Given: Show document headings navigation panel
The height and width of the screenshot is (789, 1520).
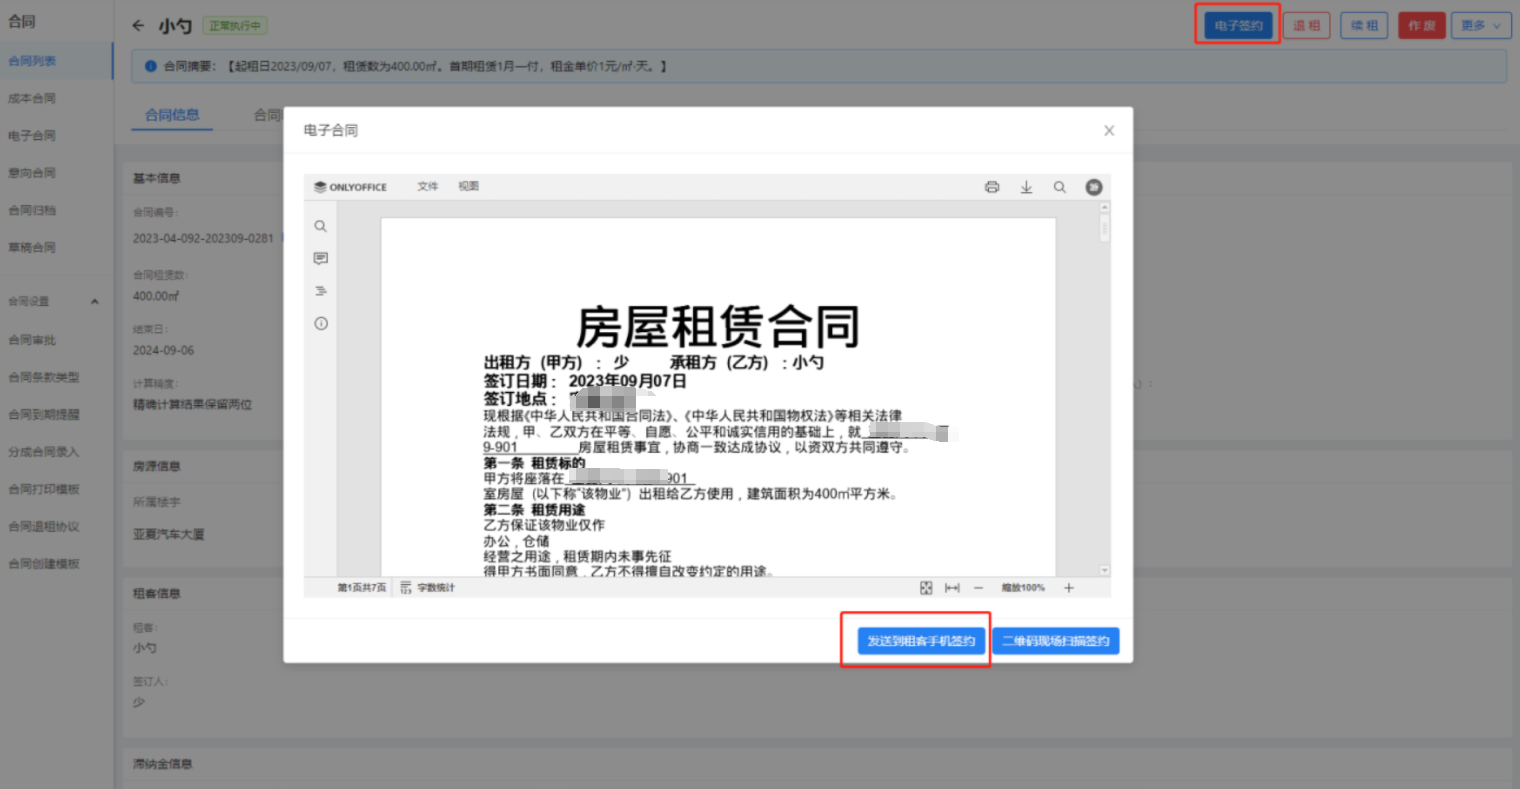Looking at the screenshot, I should tap(321, 291).
